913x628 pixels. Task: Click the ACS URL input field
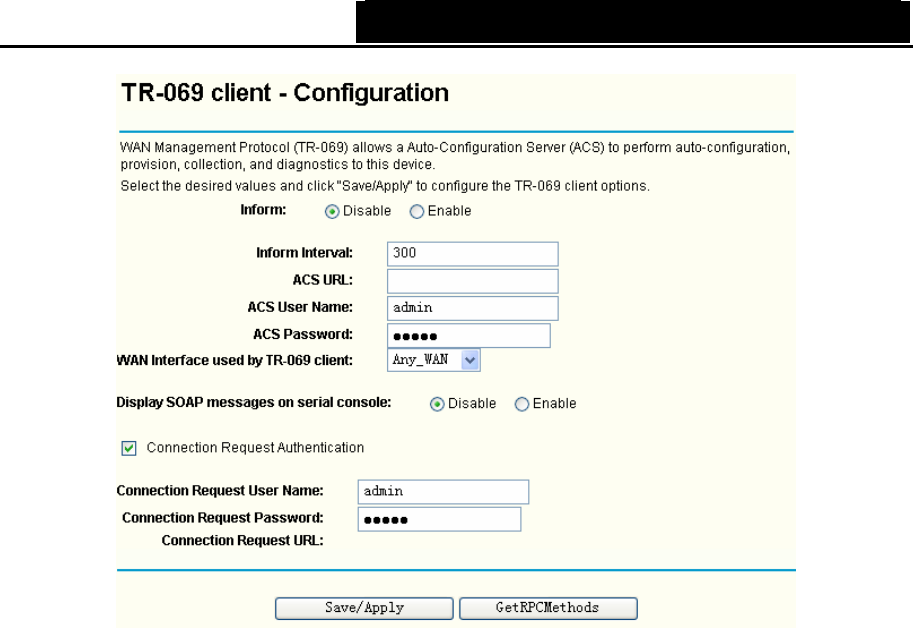point(472,281)
